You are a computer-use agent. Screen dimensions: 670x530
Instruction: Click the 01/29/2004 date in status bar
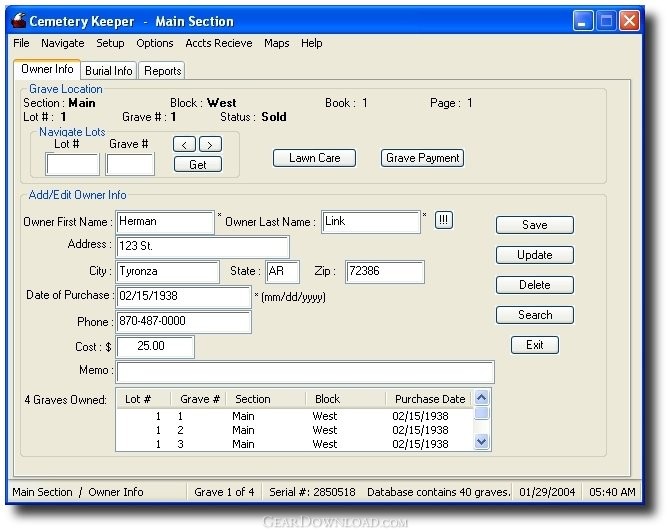pos(547,492)
